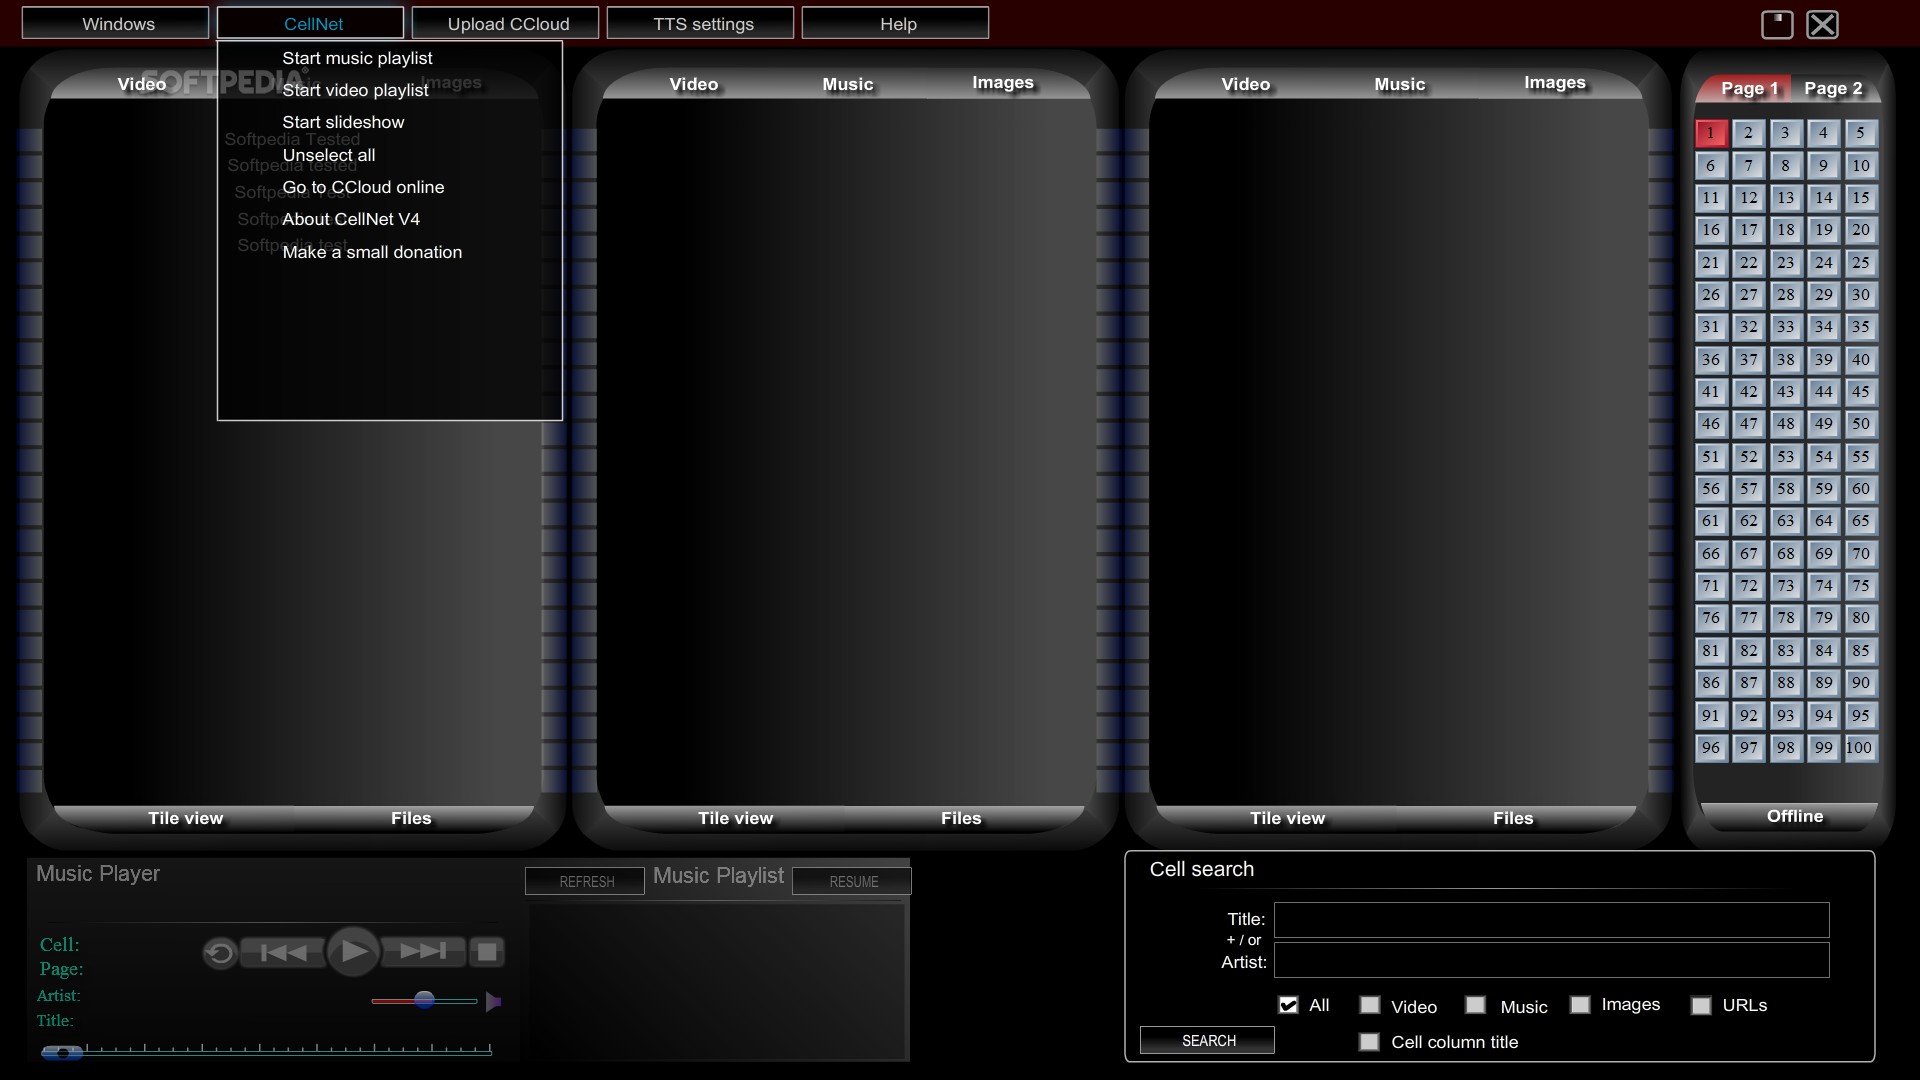
Task: Enable the Music search filter checkbox
Action: point(1475,1005)
